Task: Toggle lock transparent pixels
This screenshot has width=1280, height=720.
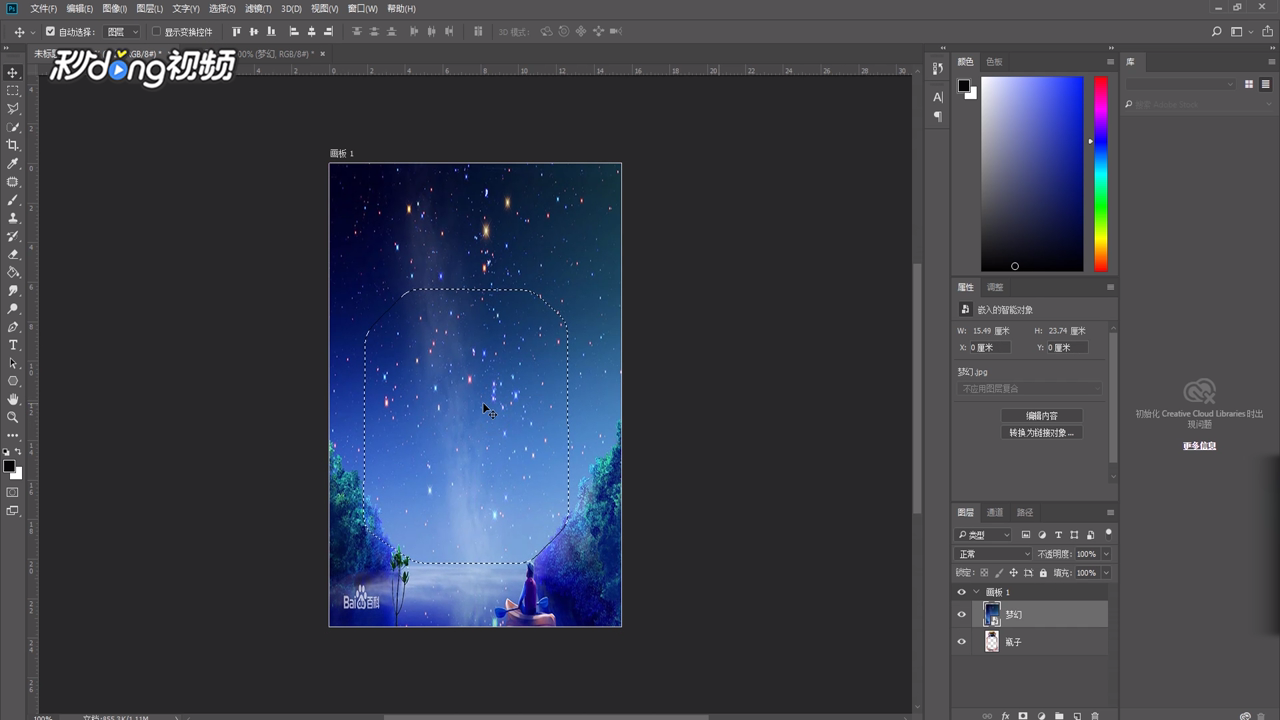Action: pos(984,573)
